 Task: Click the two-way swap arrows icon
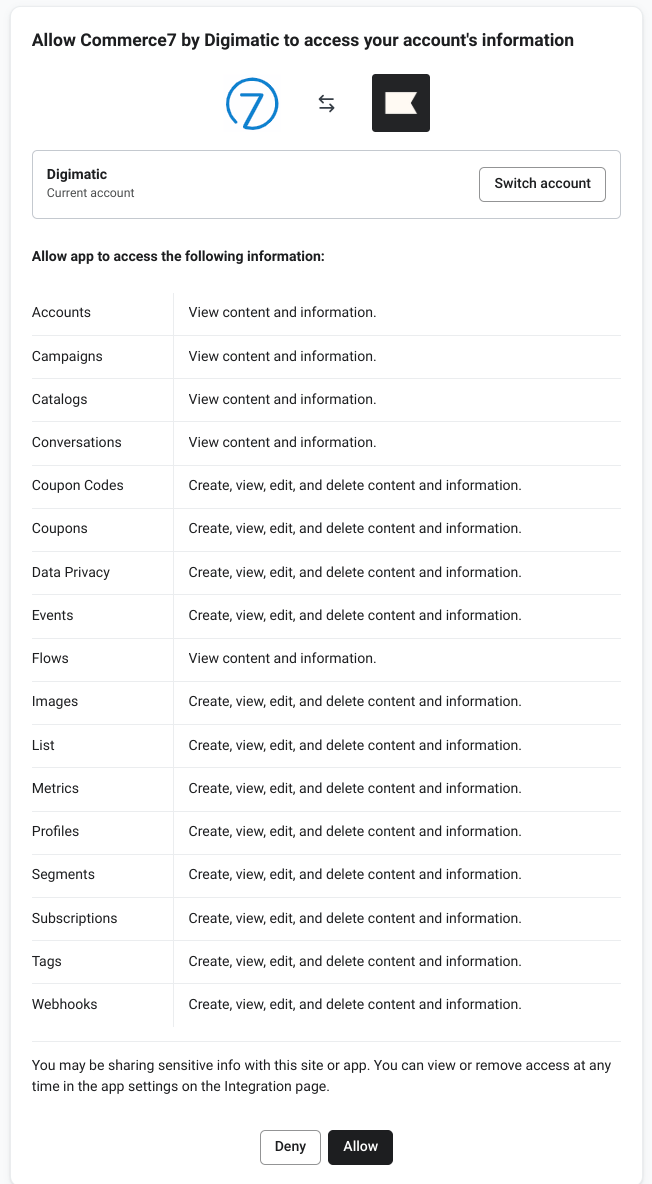click(326, 103)
